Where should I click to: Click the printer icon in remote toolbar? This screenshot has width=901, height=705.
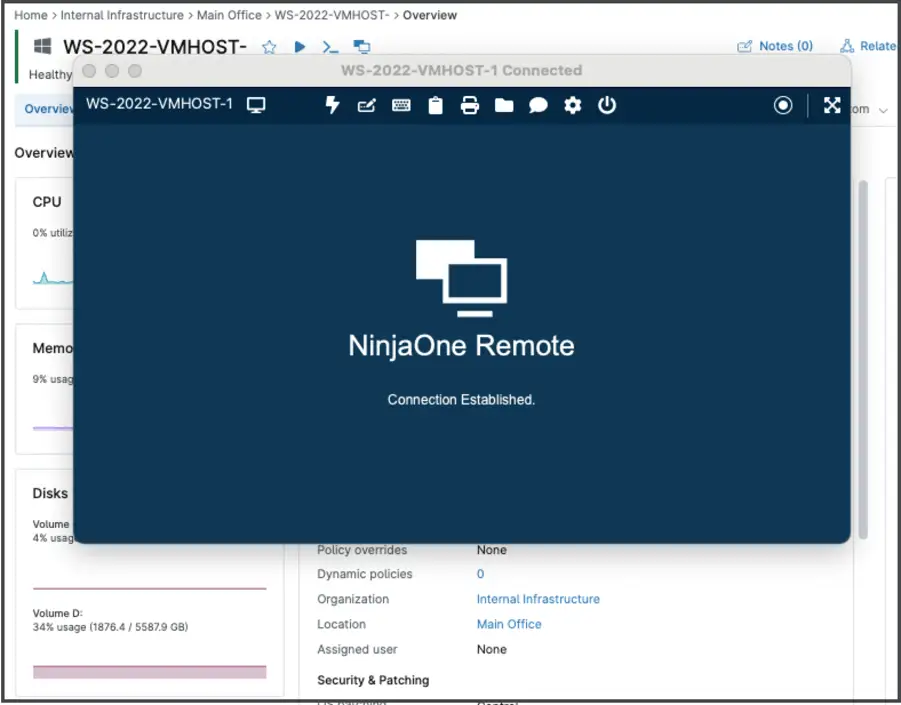pyautogui.click(x=469, y=105)
